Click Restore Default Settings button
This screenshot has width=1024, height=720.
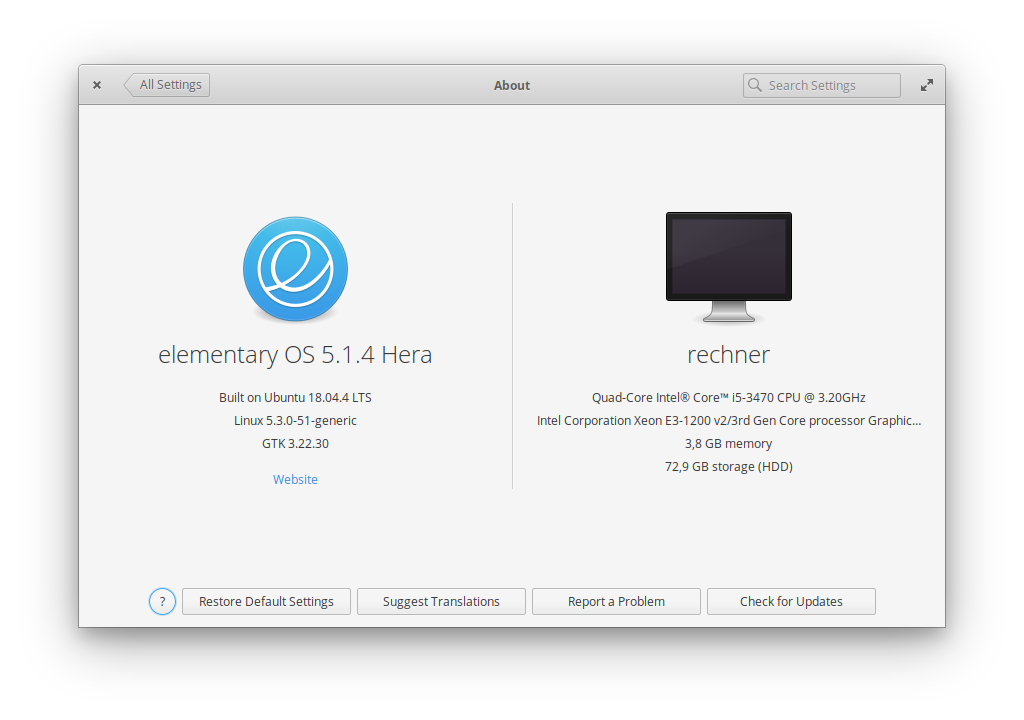[266, 602]
